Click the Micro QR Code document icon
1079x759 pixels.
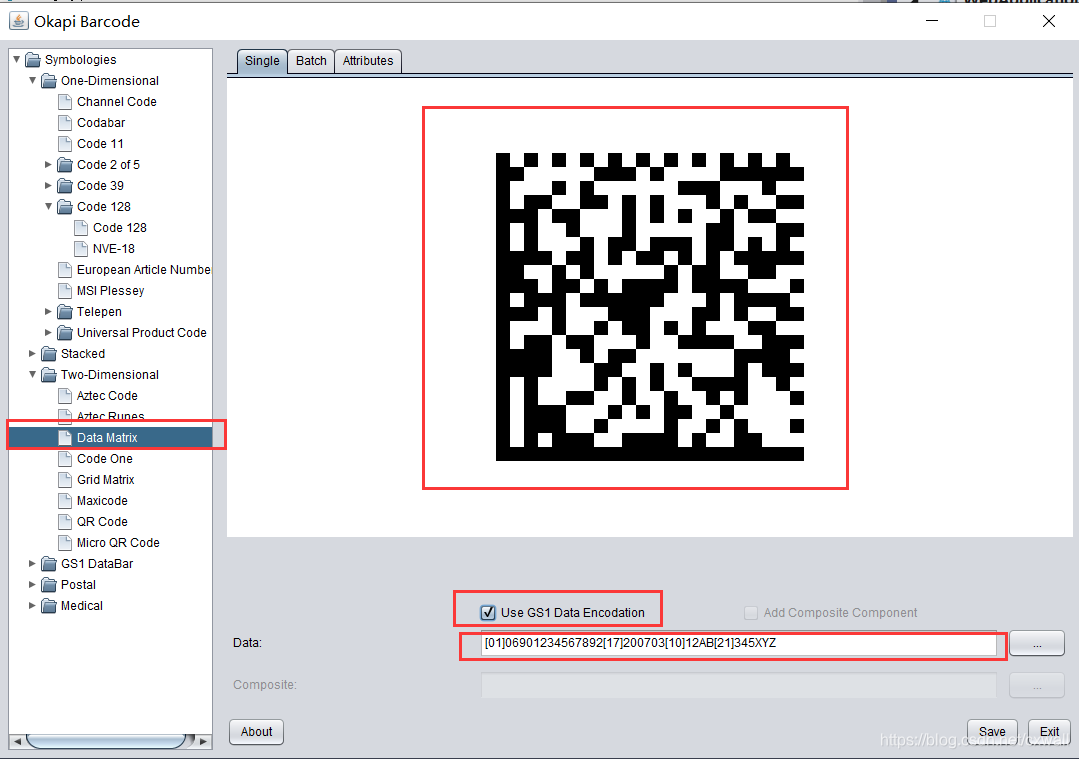click(65, 543)
